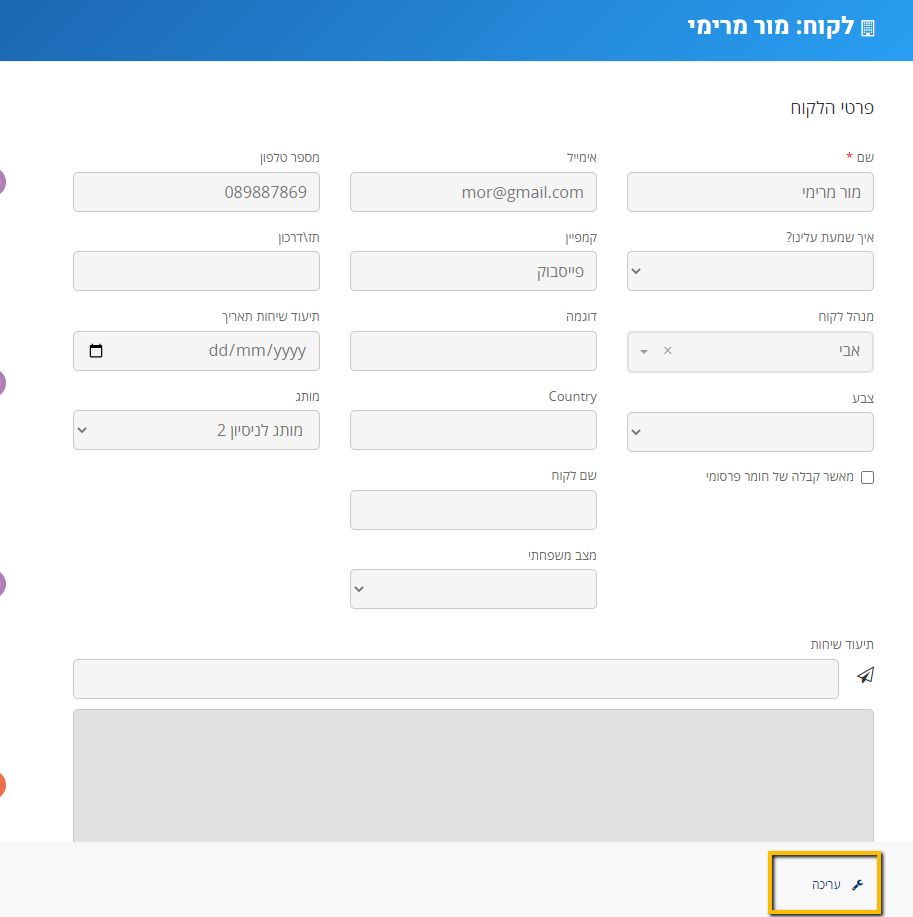Click the building icon in the header
The width and height of the screenshot is (913, 917).
click(x=867, y=28)
